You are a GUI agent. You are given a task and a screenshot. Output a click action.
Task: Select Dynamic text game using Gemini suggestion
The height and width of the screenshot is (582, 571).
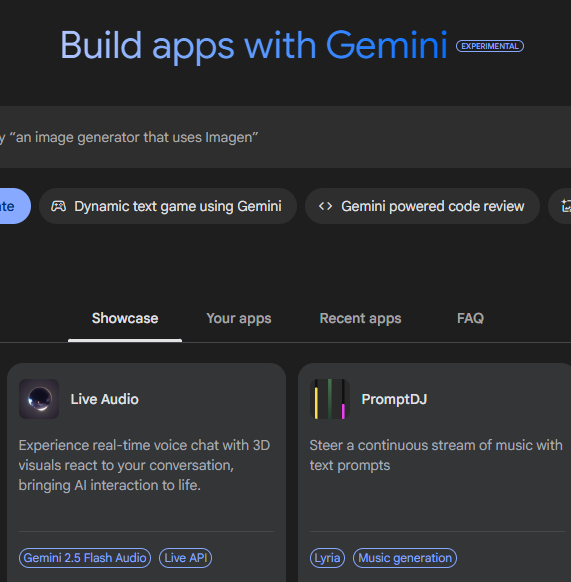(x=168, y=206)
